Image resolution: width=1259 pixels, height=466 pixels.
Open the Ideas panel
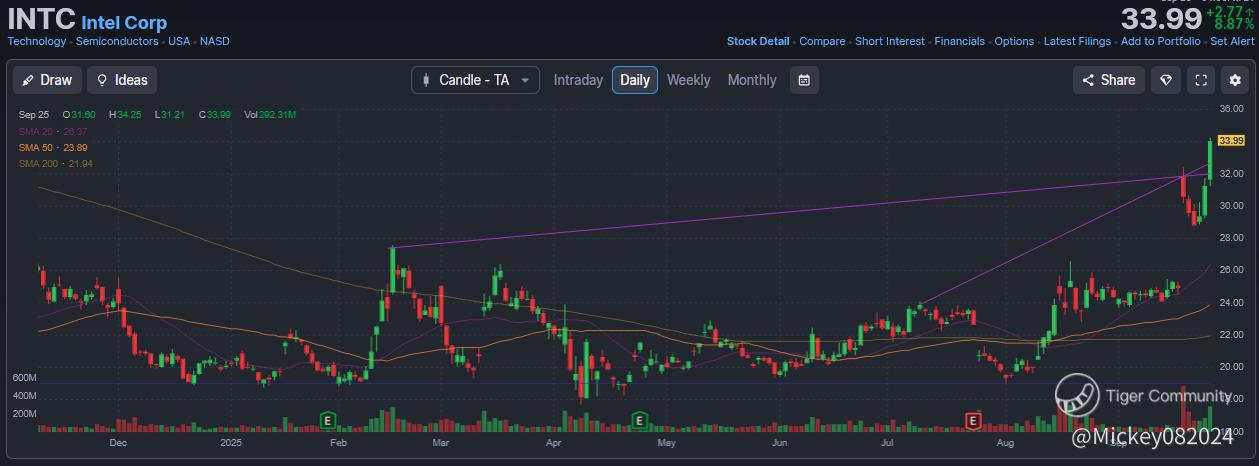pyautogui.click(x=122, y=80)
